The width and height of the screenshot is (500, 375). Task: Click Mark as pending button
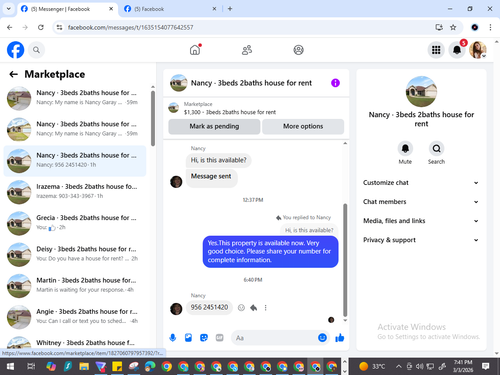214,126
